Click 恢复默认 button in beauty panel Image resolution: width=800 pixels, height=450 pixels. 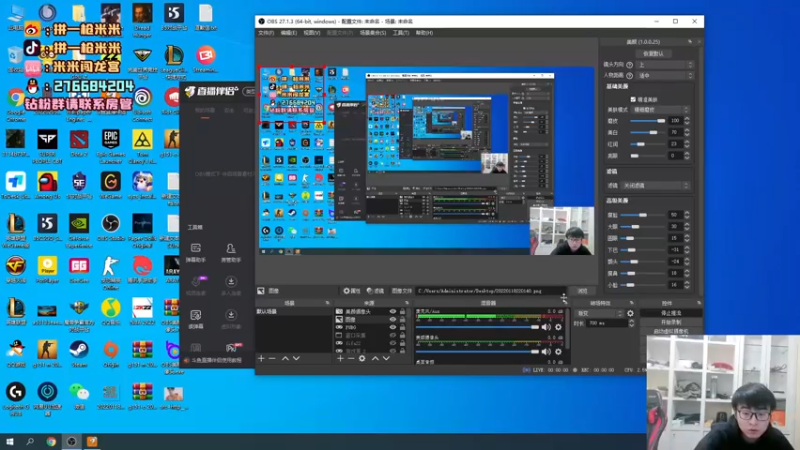654,54
